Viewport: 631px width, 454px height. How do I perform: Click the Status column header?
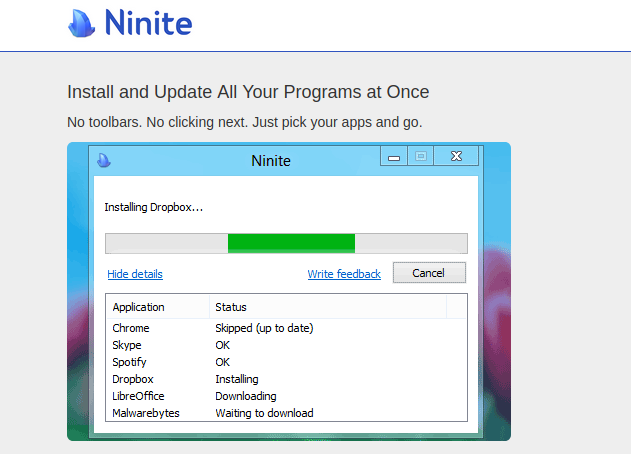coord(328,307)
